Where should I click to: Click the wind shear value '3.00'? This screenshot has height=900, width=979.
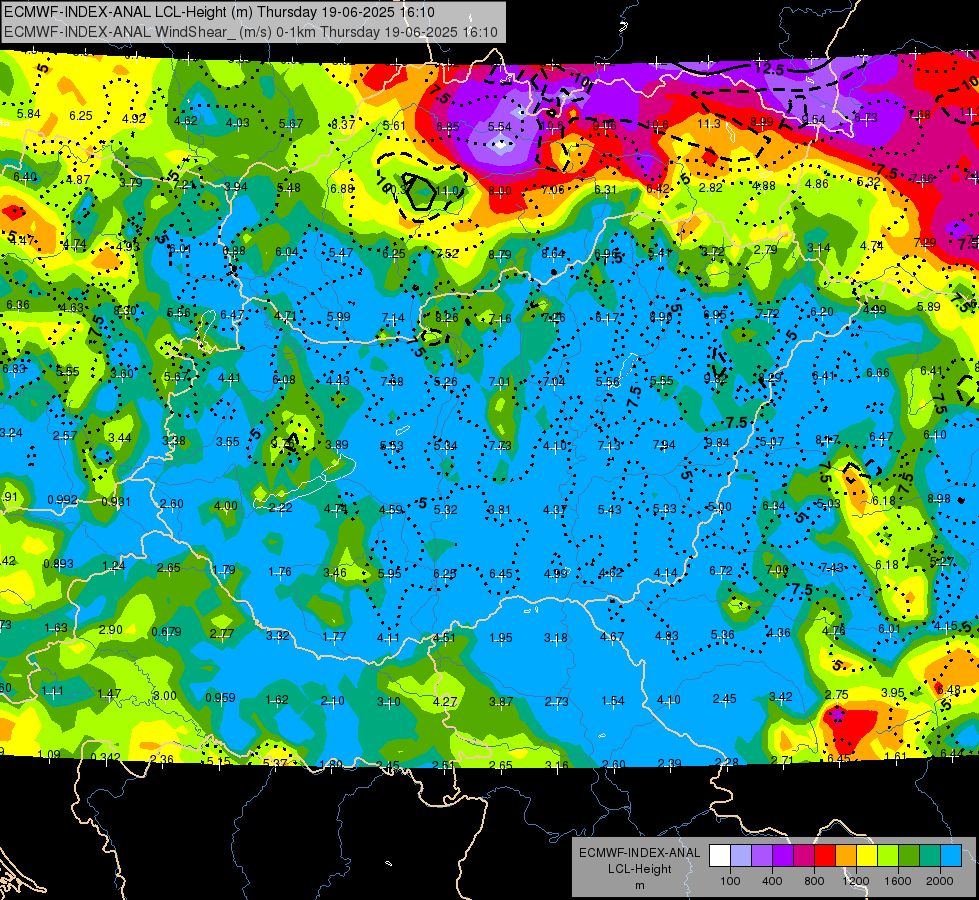165,696
